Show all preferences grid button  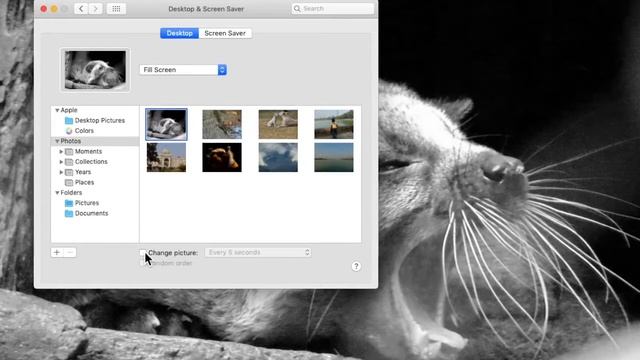click(116, 9)
